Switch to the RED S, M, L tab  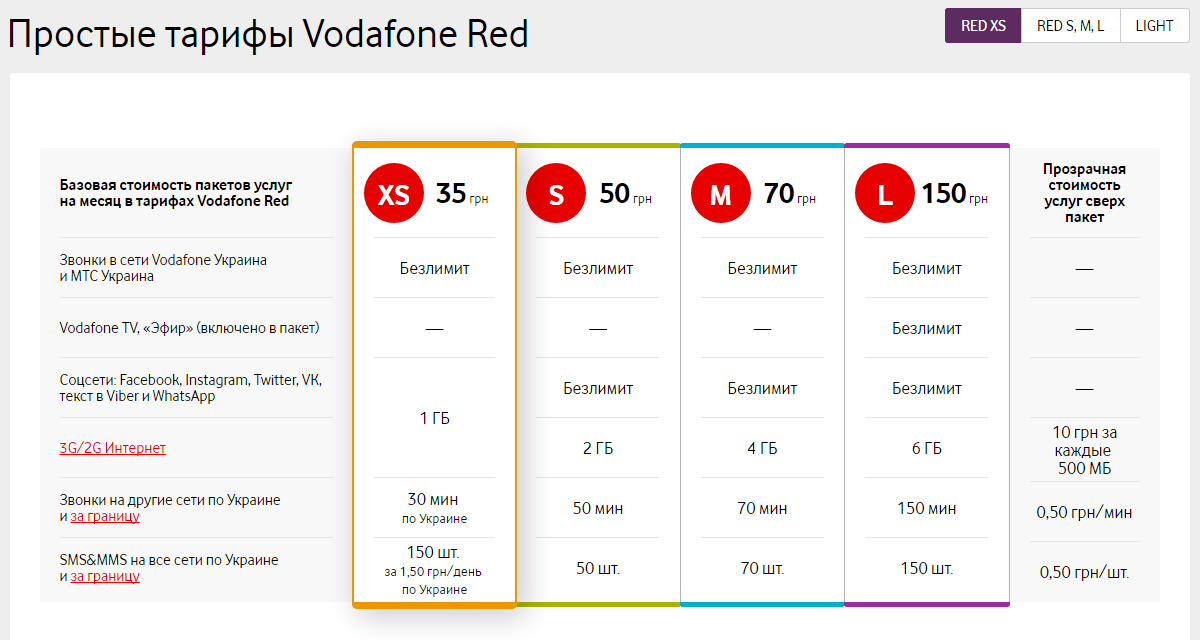[x=1071, y=26]
